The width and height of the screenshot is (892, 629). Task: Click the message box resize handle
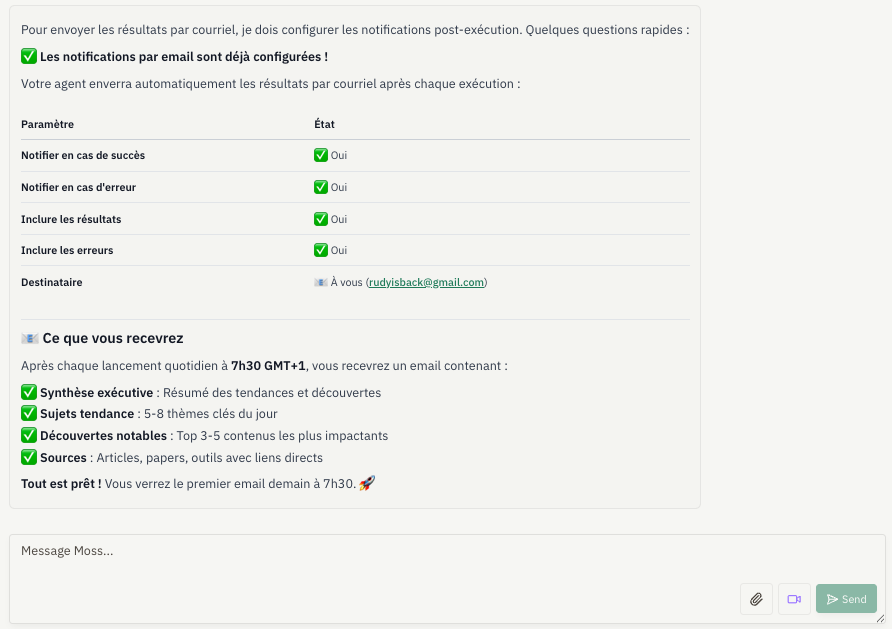880,618
